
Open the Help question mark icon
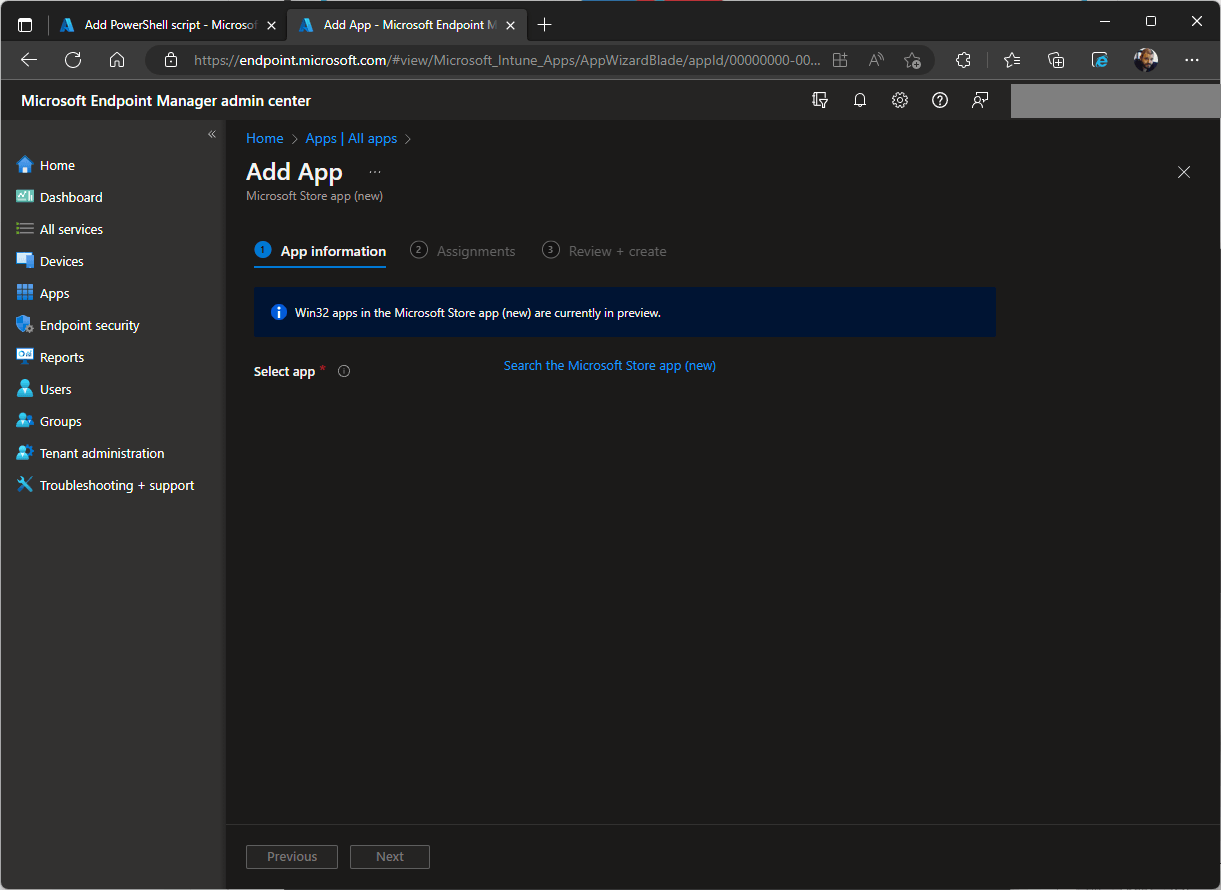pos(940,100)
